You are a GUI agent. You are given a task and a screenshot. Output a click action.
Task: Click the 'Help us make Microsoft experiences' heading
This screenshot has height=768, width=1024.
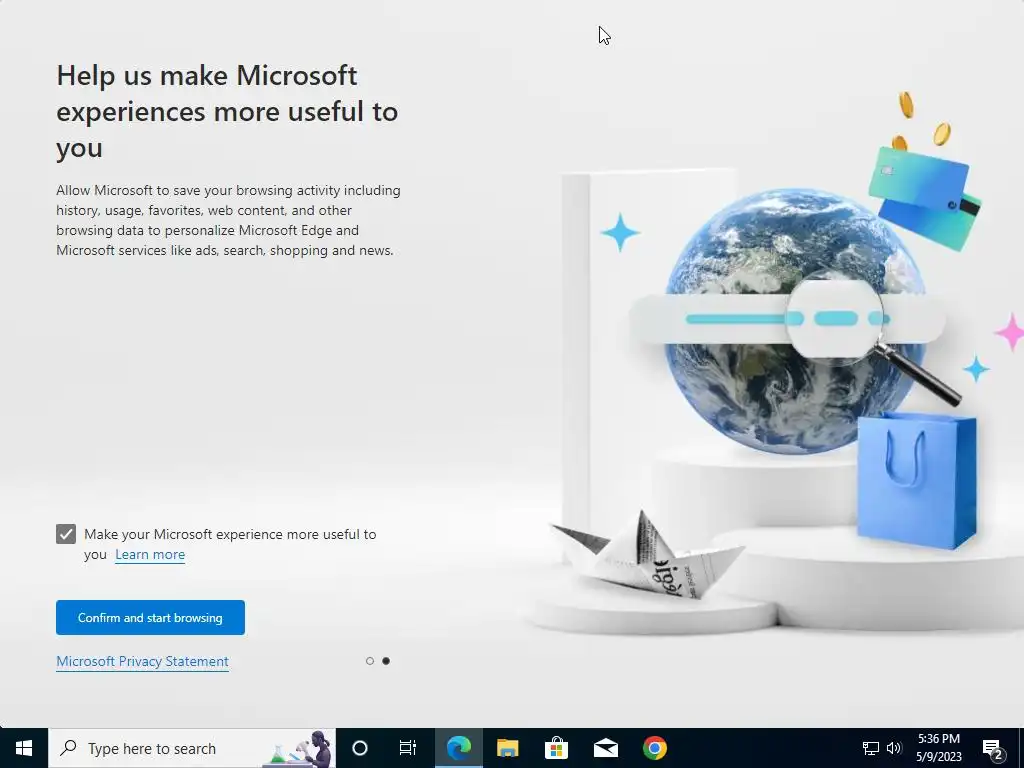(227, 111)
